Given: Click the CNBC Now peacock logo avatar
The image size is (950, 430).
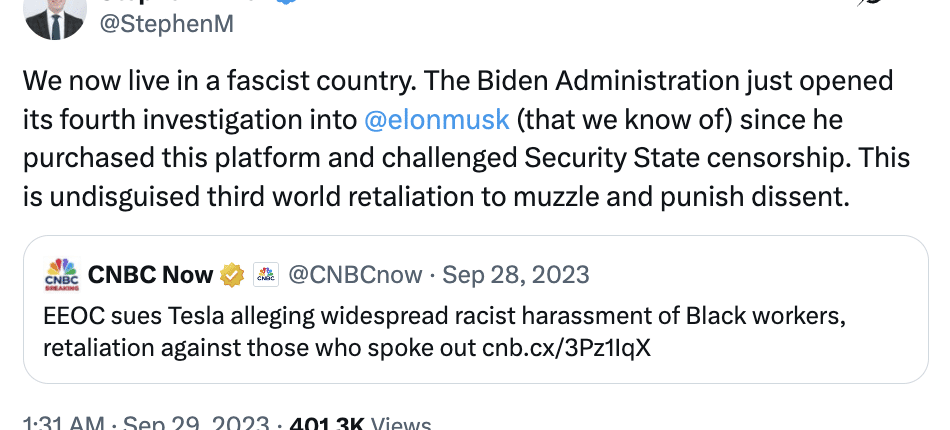Looking at the screenshot, I should point(61,274).
